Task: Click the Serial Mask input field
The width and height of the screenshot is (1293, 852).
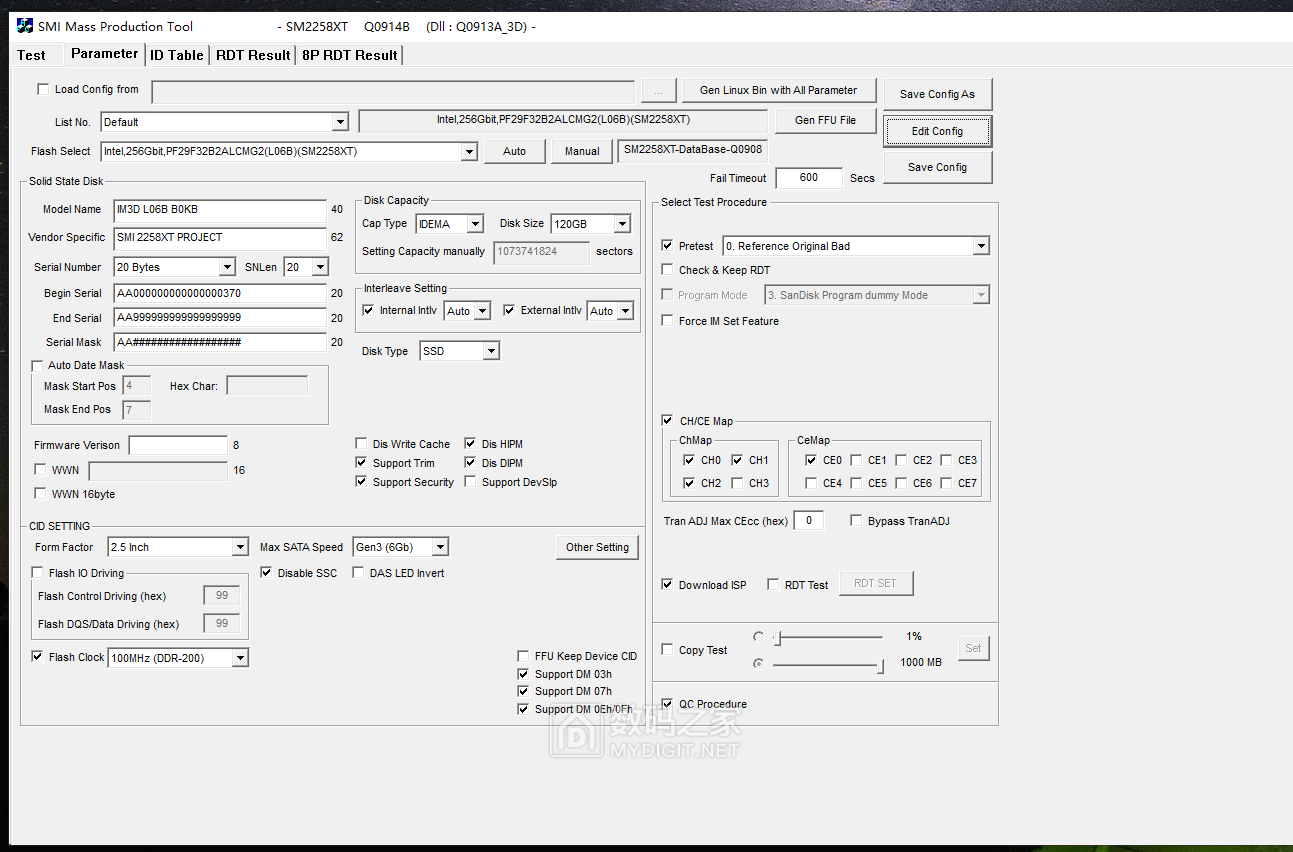Action: pos(219,342)
